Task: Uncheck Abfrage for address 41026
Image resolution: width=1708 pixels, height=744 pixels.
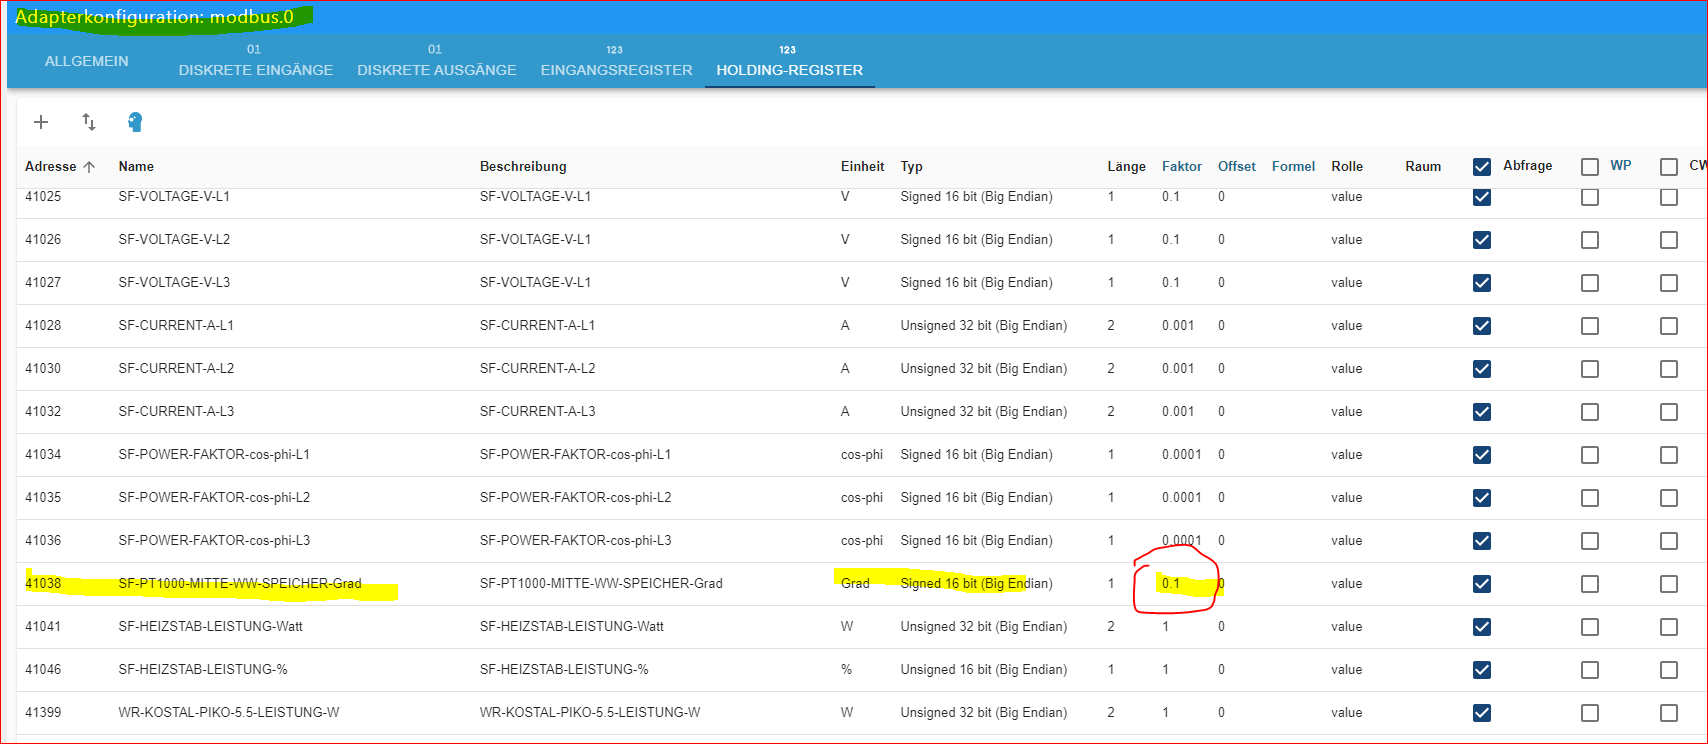Action: (1482, 240)
